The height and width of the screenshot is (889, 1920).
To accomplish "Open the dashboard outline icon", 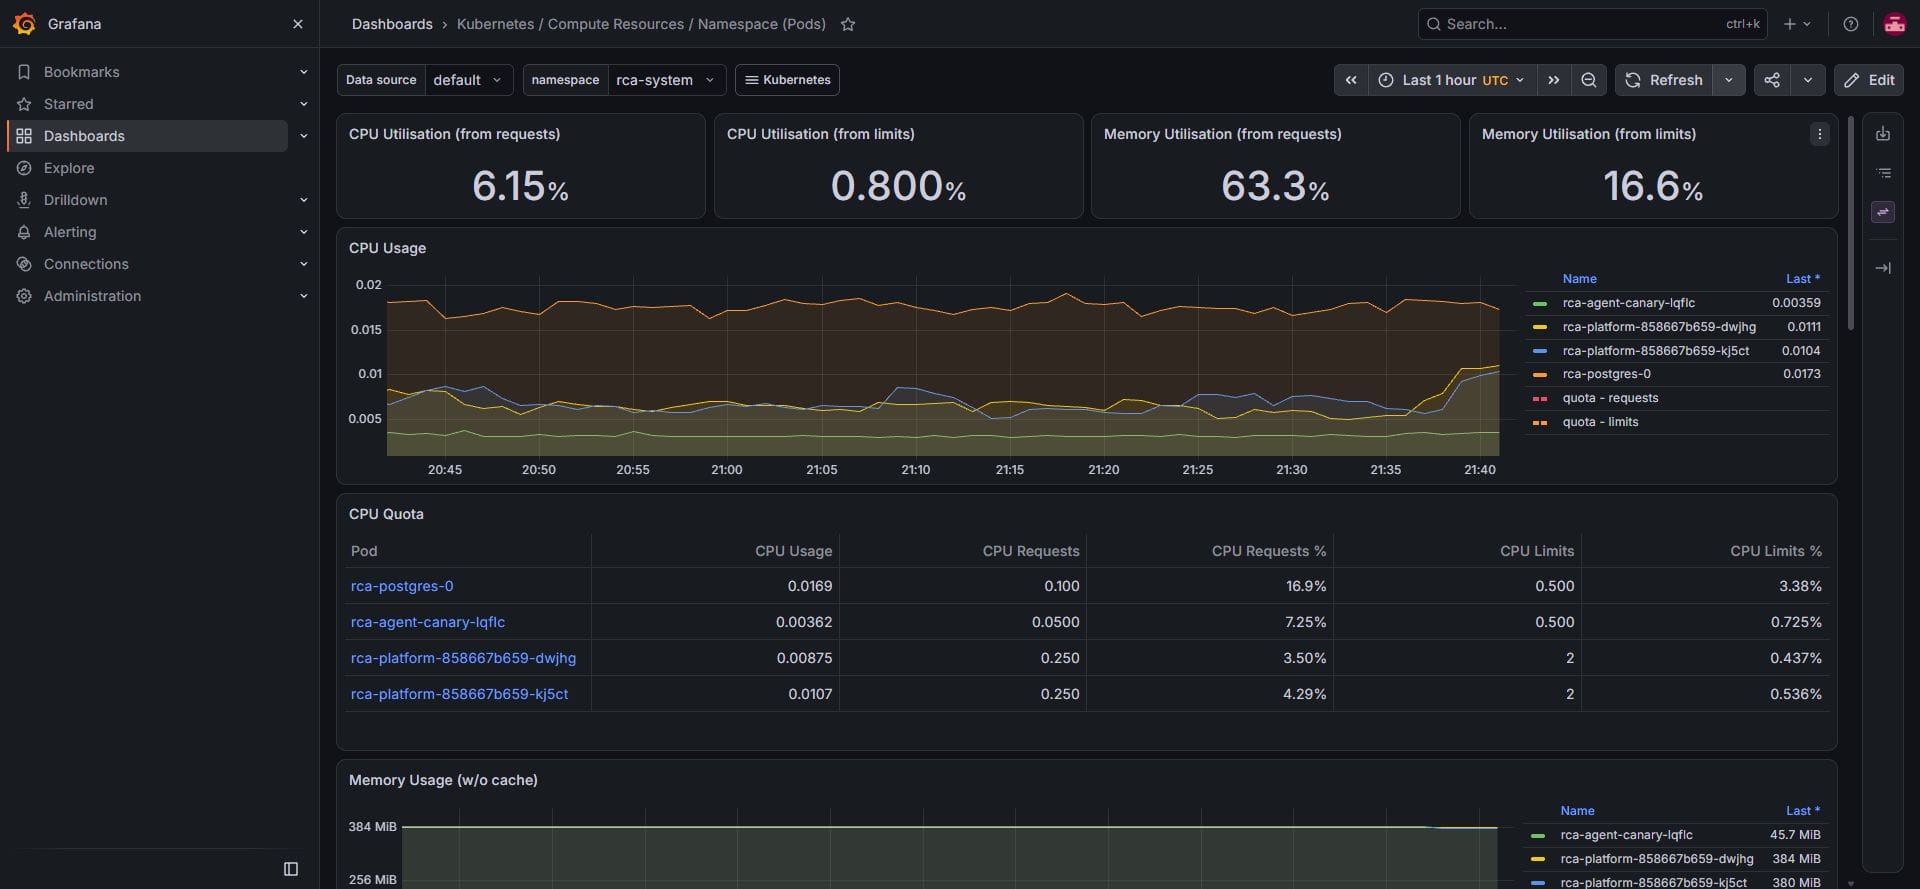I will [1883, 173].
